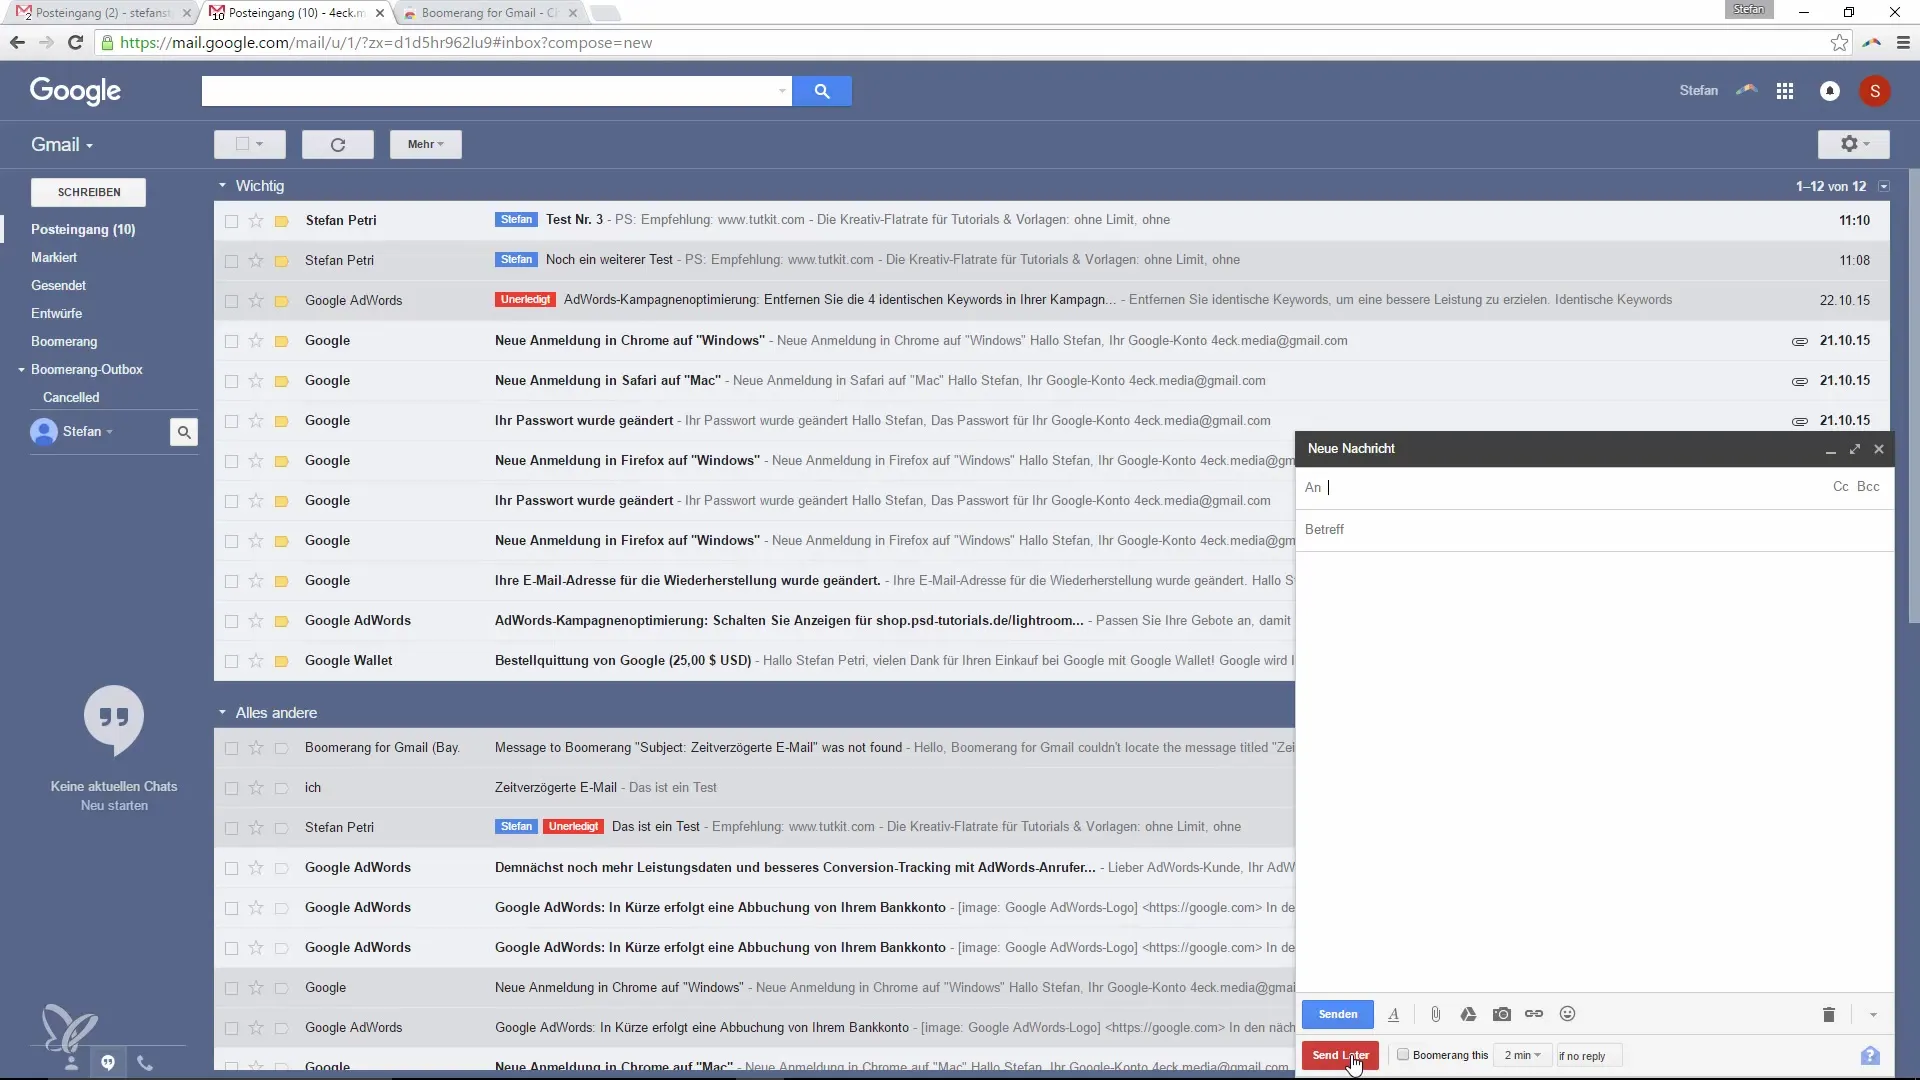
Task: Open the Hangouts conversations tab icon
Action: coord(108,1062)
